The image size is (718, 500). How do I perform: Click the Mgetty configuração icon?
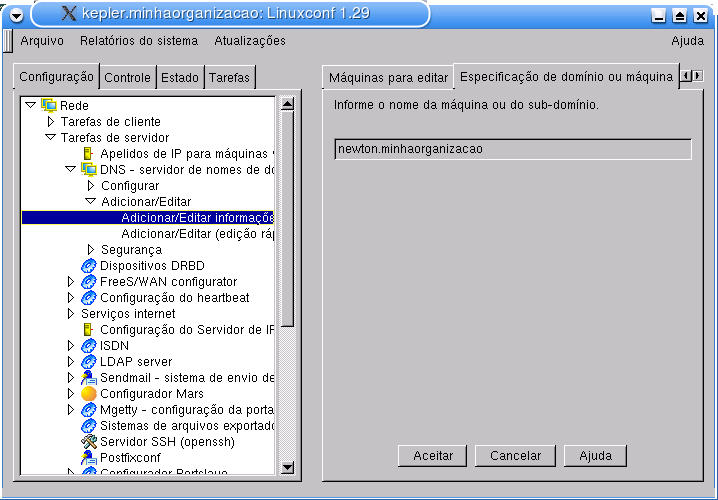point(88,410)
